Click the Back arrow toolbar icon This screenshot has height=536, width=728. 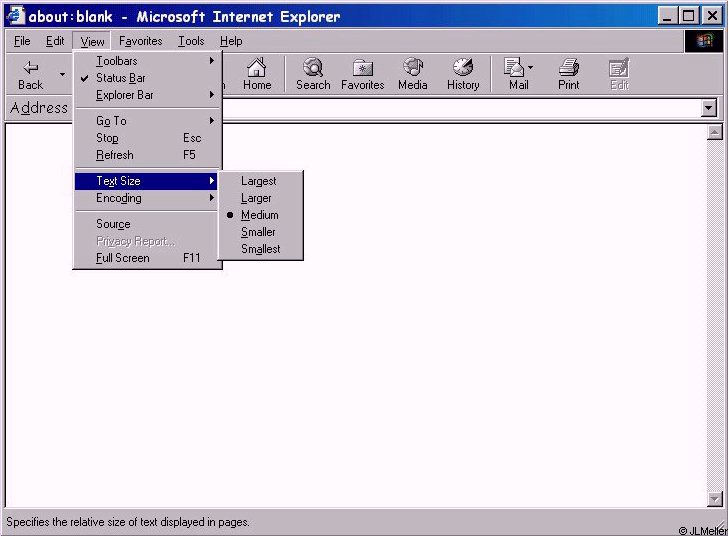coord(31,68)
